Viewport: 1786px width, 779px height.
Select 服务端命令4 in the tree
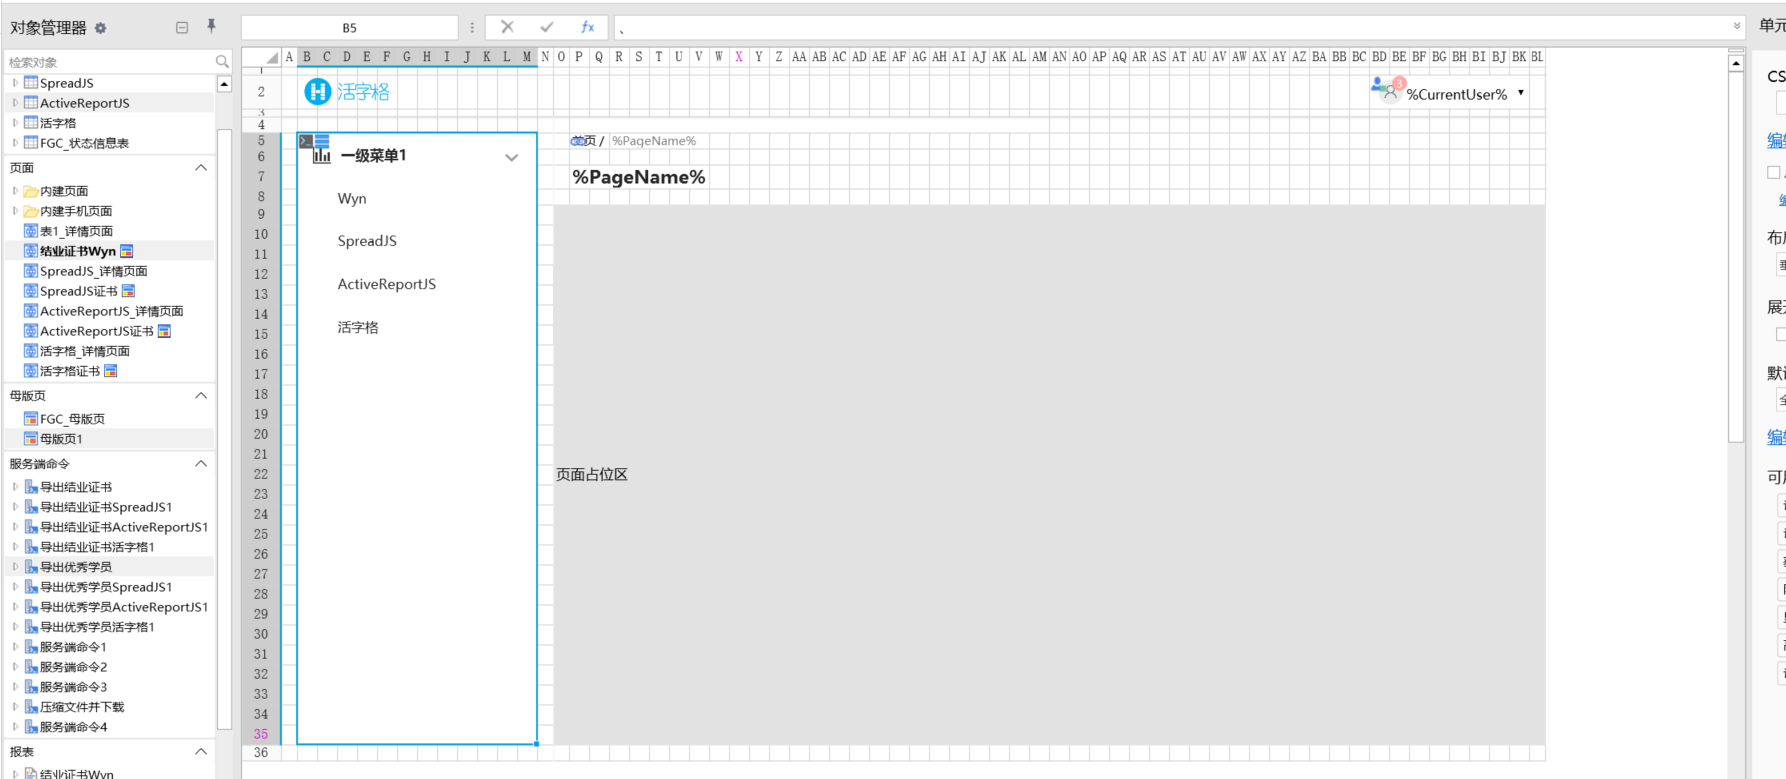[73, 727]
